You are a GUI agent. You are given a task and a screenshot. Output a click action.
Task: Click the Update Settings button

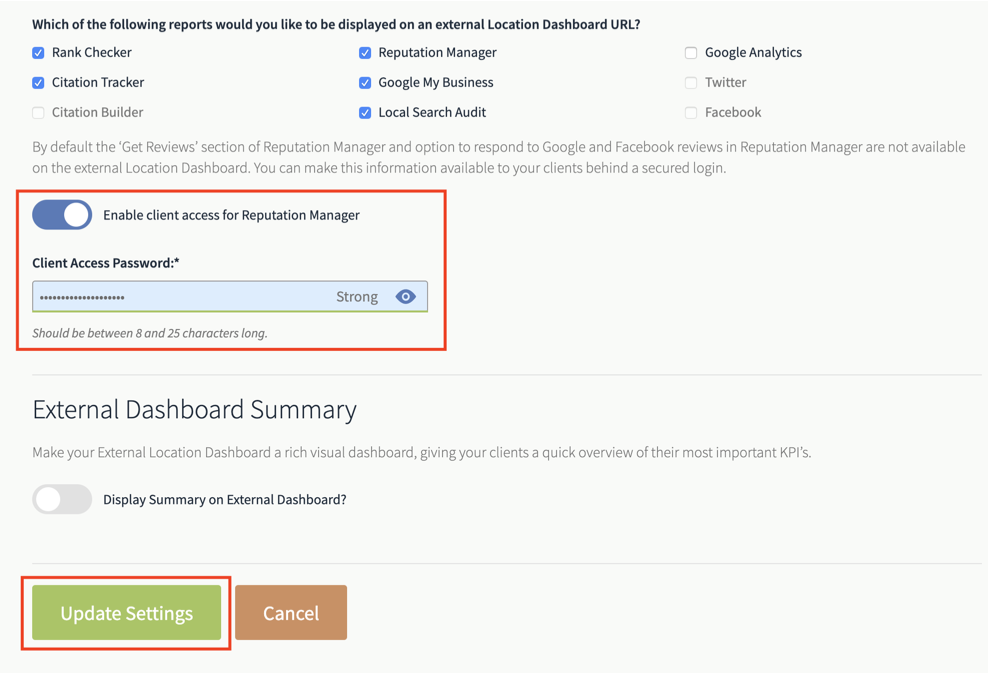coord(127,613)
